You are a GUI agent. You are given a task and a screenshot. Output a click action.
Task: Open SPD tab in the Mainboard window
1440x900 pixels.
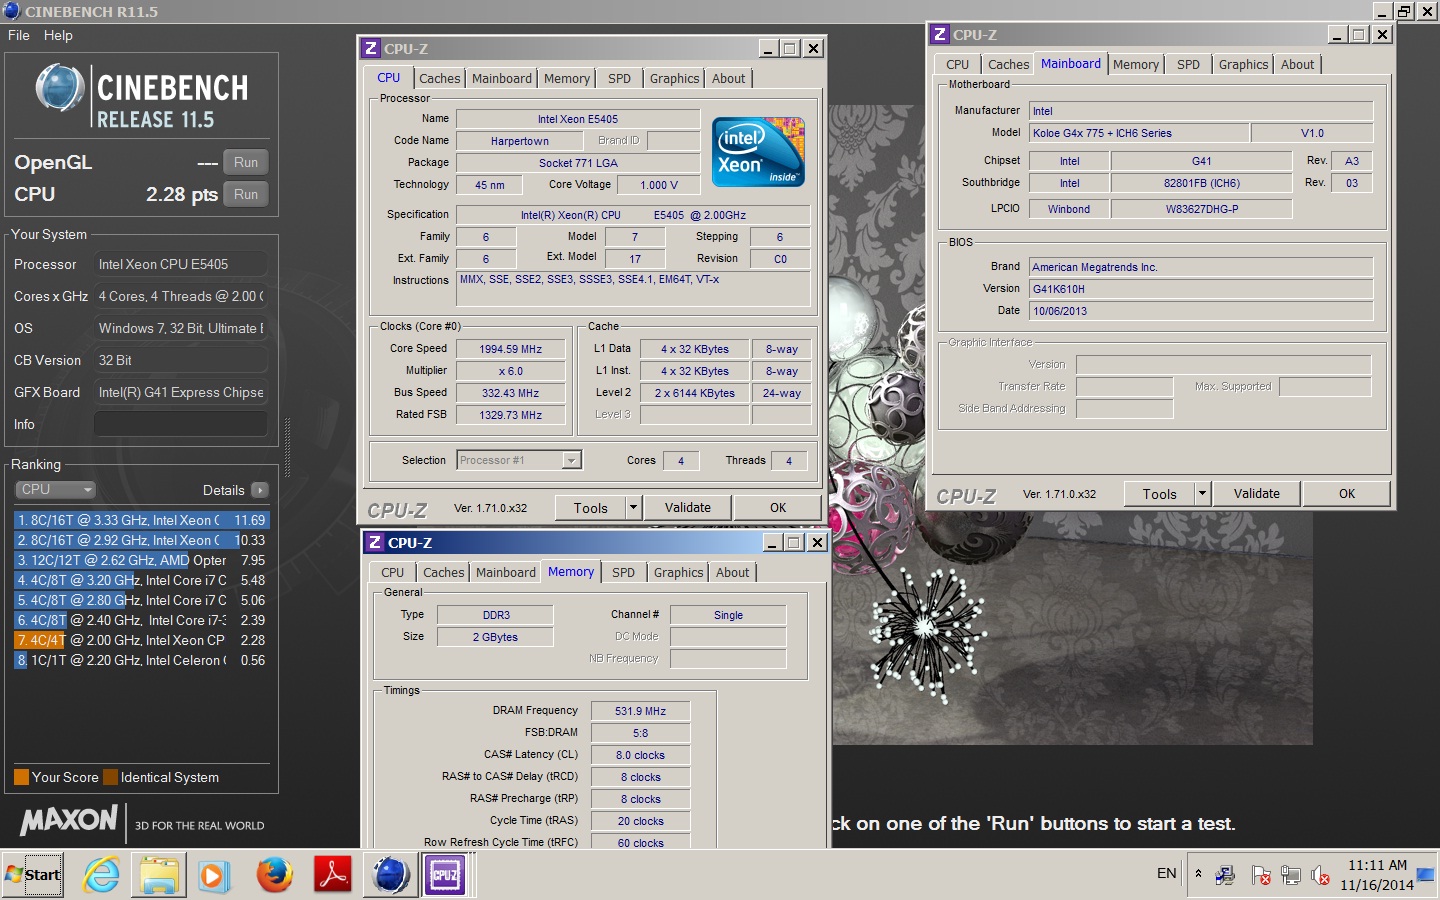1188,65
